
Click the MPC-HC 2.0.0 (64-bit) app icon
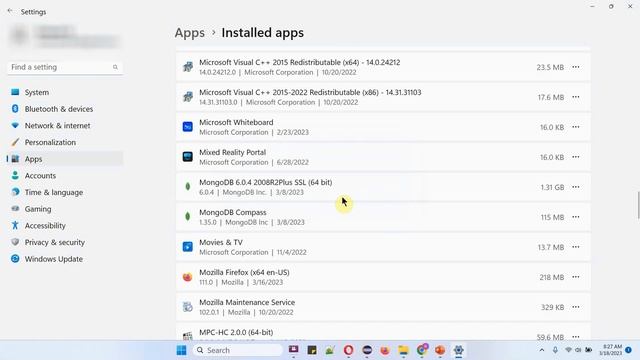(187, 336)
